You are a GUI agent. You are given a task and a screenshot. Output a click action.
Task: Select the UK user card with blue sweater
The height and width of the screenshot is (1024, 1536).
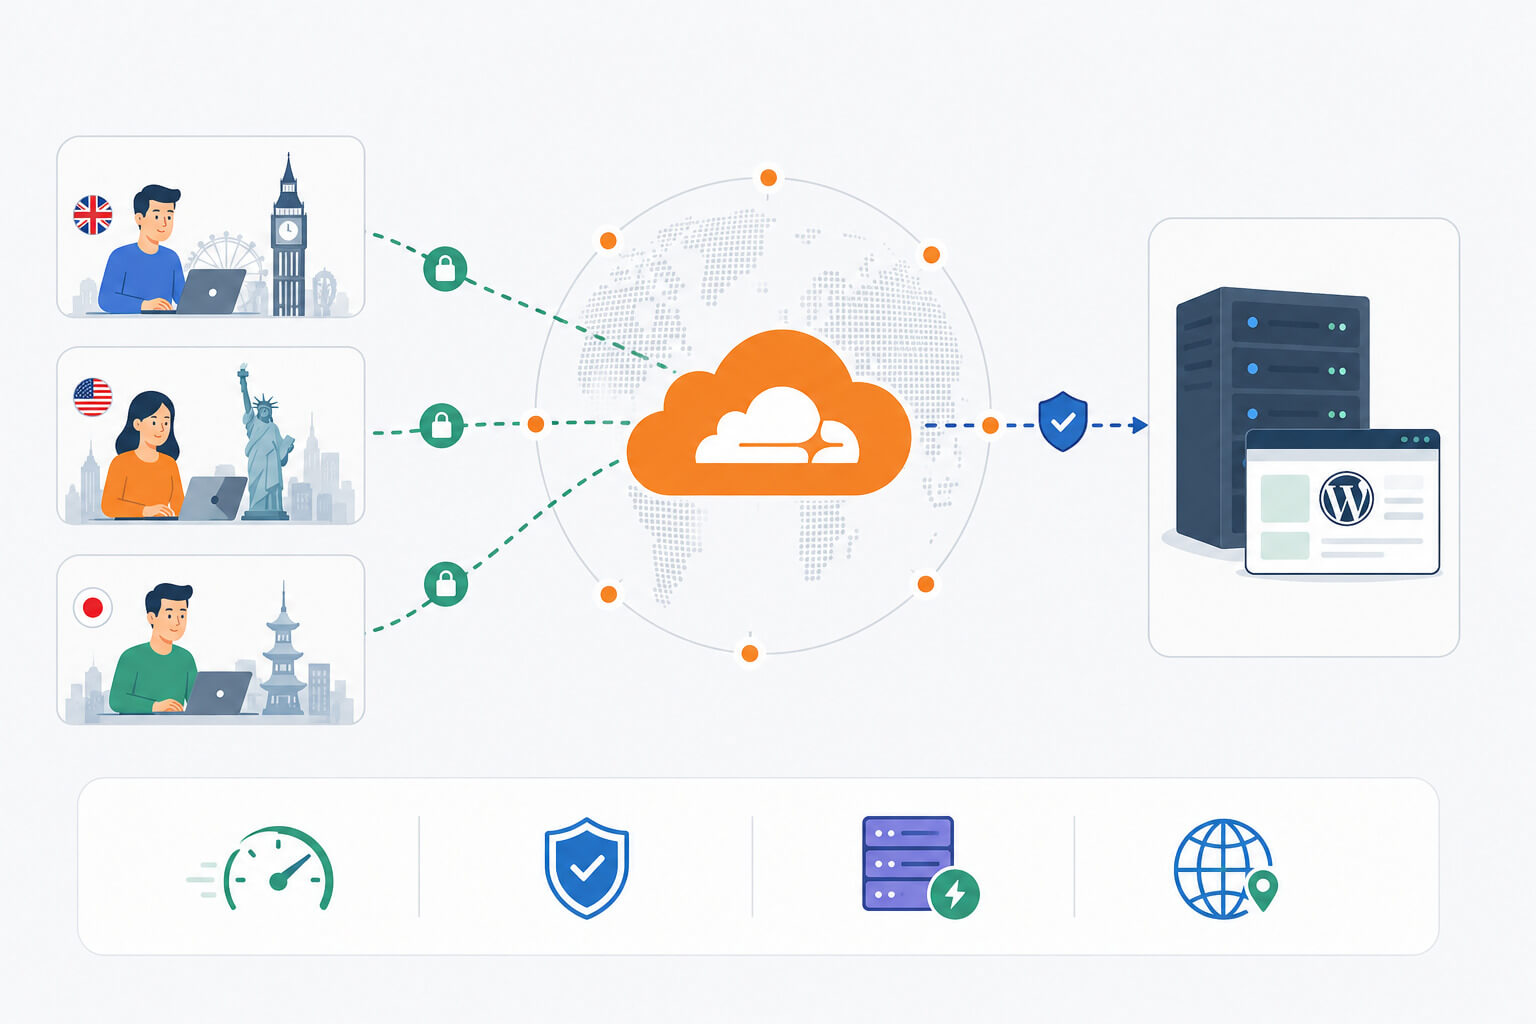click(x=211, y=227)
